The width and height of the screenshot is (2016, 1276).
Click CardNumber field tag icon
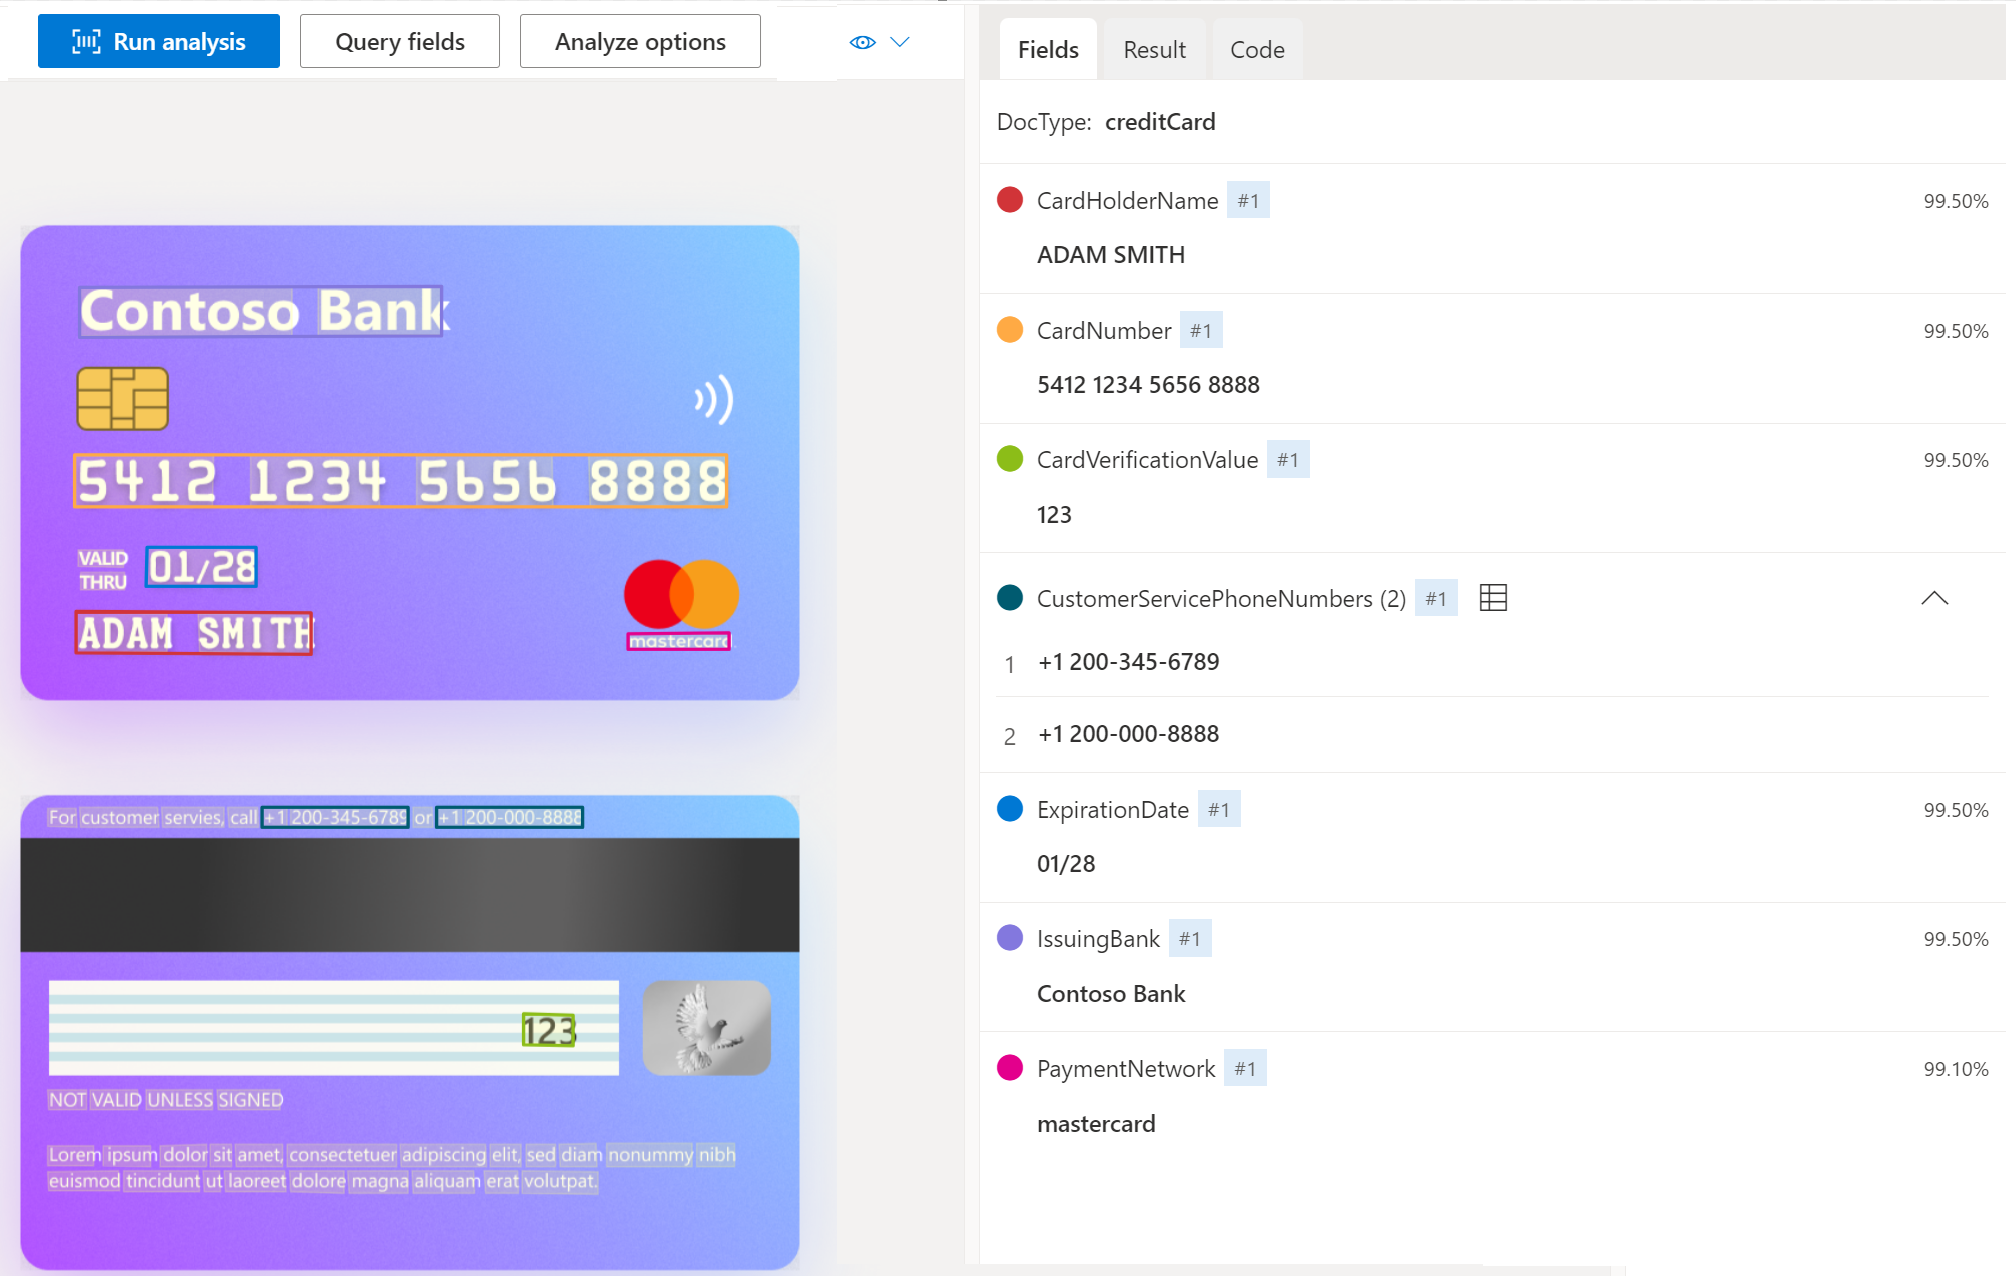pyautogui.click(x=1200, y=331)
